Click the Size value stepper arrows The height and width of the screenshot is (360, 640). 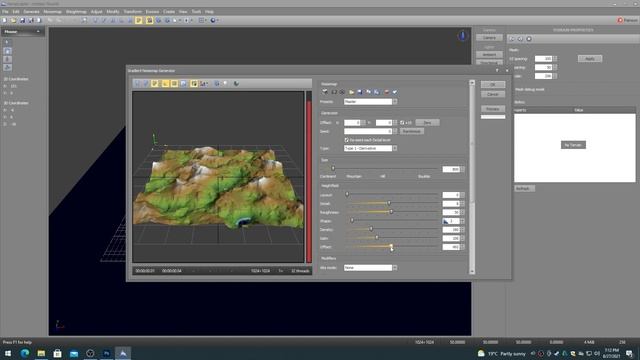pyautogui.click(x=462, y=169)
